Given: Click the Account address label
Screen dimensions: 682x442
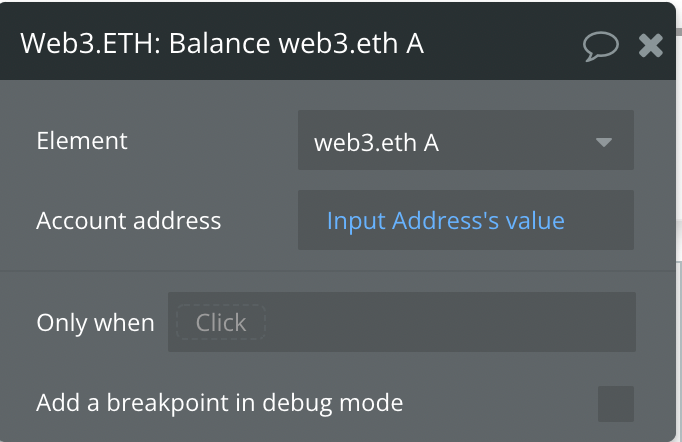Looking at the screenshot, I should coord(129,221).
